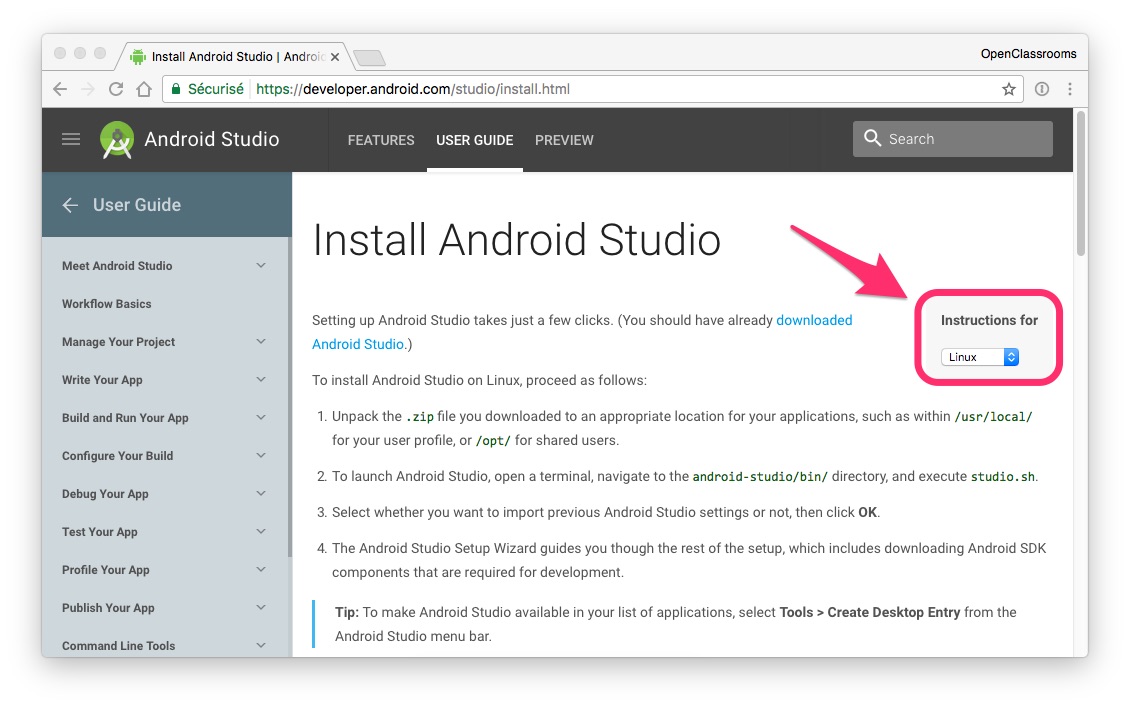Open Chrome's three-dot menu
The width and height of the screenshot is (1130, 707).
click(1070, 89)
